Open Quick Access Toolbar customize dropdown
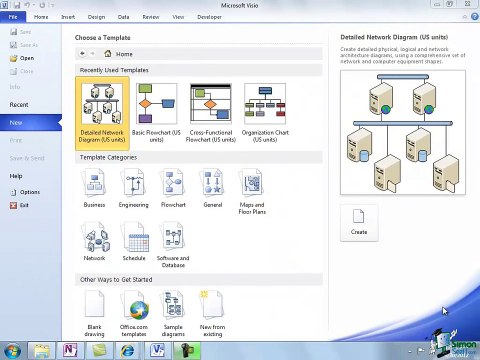 (52, 5)
